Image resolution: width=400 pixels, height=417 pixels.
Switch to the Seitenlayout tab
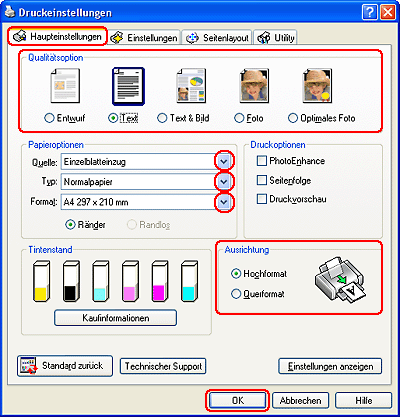(217, 38)
